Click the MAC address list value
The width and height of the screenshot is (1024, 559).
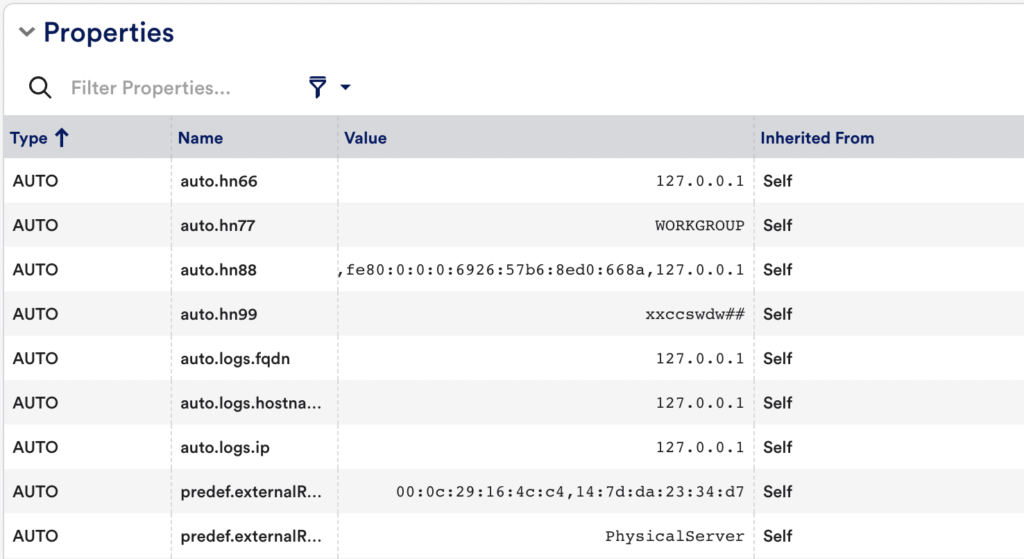[570, 492]
